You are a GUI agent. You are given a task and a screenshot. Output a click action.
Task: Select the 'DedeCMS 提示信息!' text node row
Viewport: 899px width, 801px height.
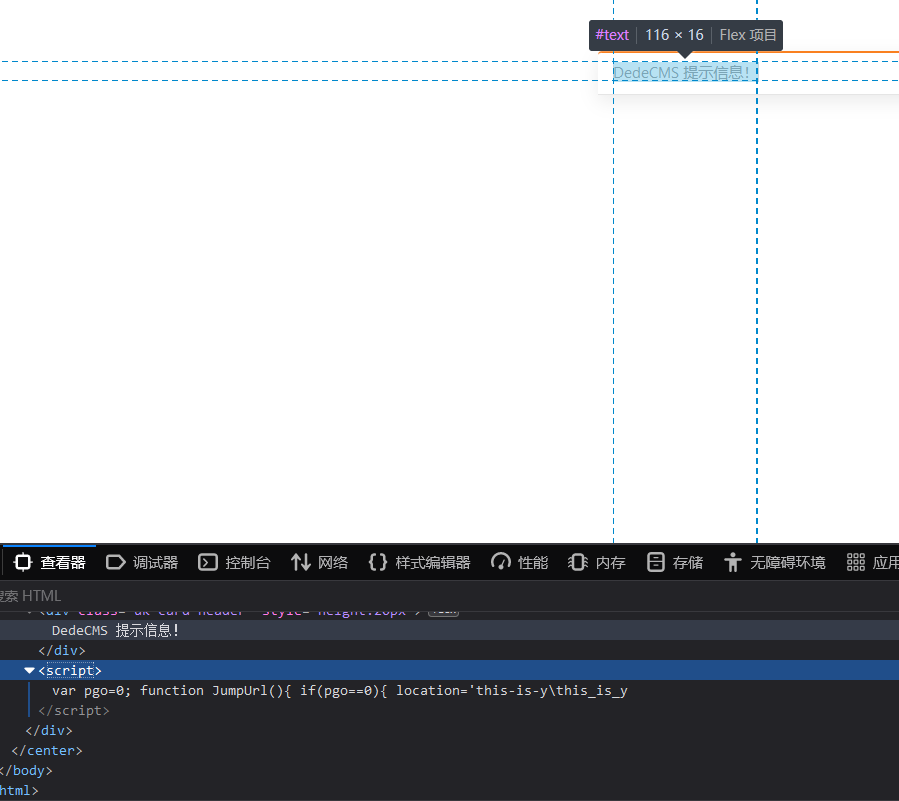pos(450,630)
